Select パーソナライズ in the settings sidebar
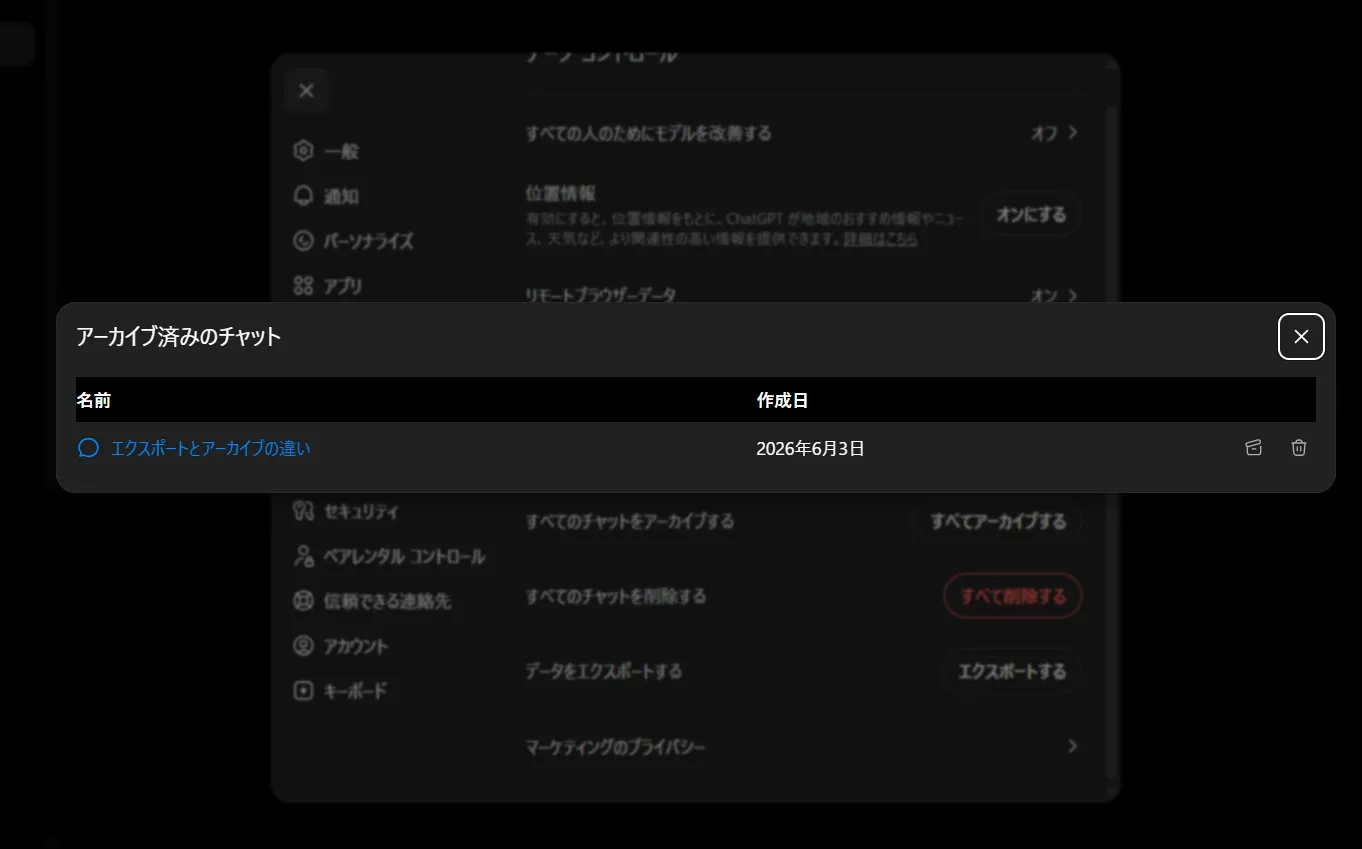1362x849 pixels. coord(353,241)
